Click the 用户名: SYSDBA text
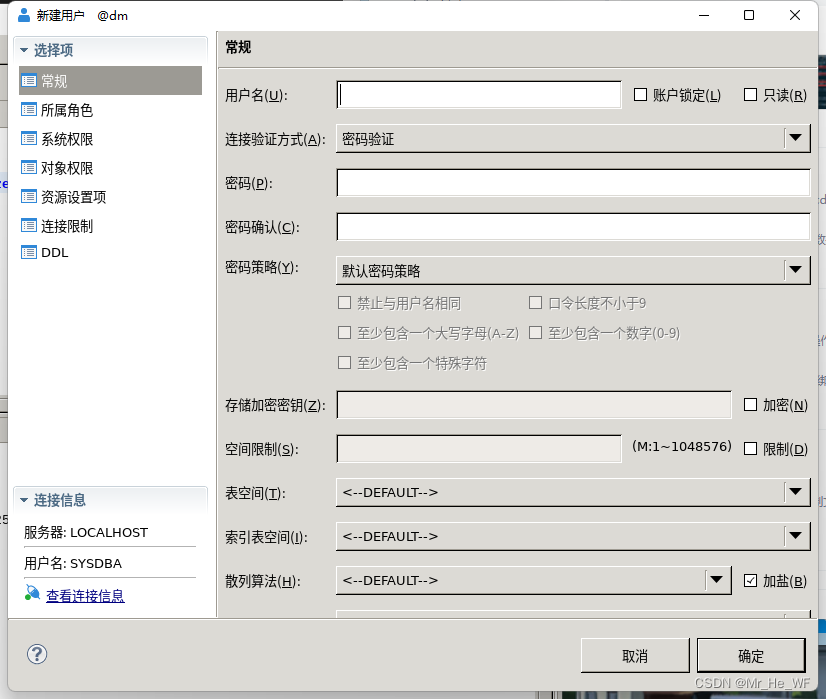 (x=73, y=564)
